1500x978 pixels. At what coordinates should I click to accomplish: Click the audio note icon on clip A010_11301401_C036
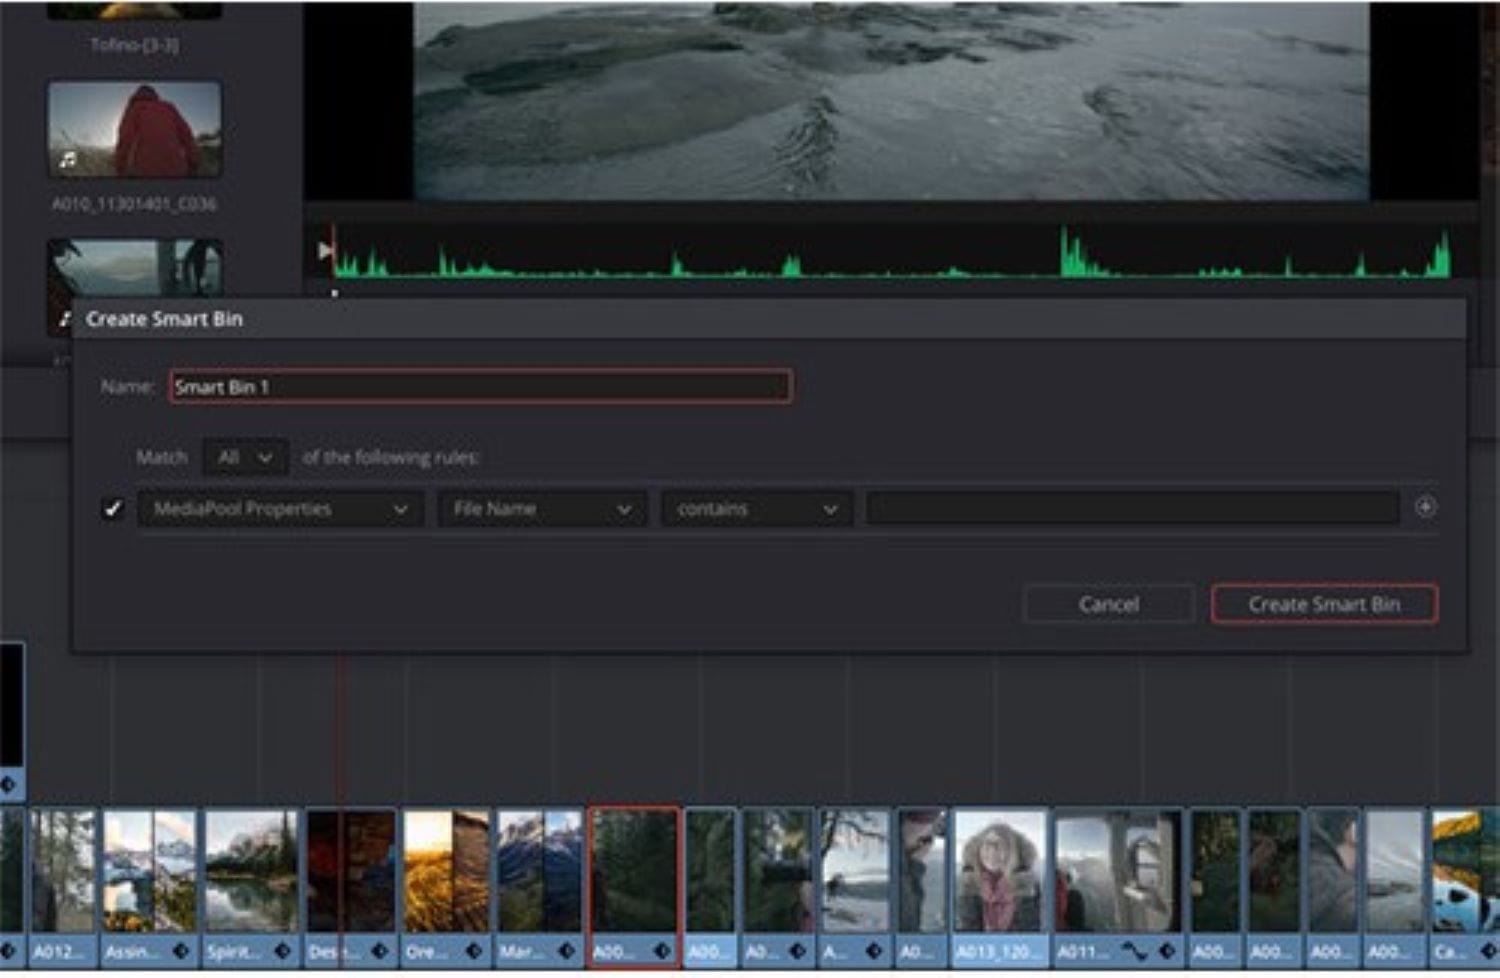(68, 159)
